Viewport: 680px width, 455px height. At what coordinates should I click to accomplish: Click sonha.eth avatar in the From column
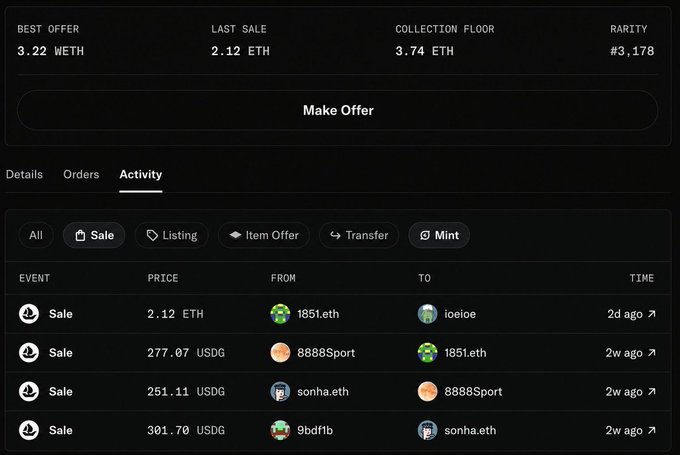pos(280,391)
